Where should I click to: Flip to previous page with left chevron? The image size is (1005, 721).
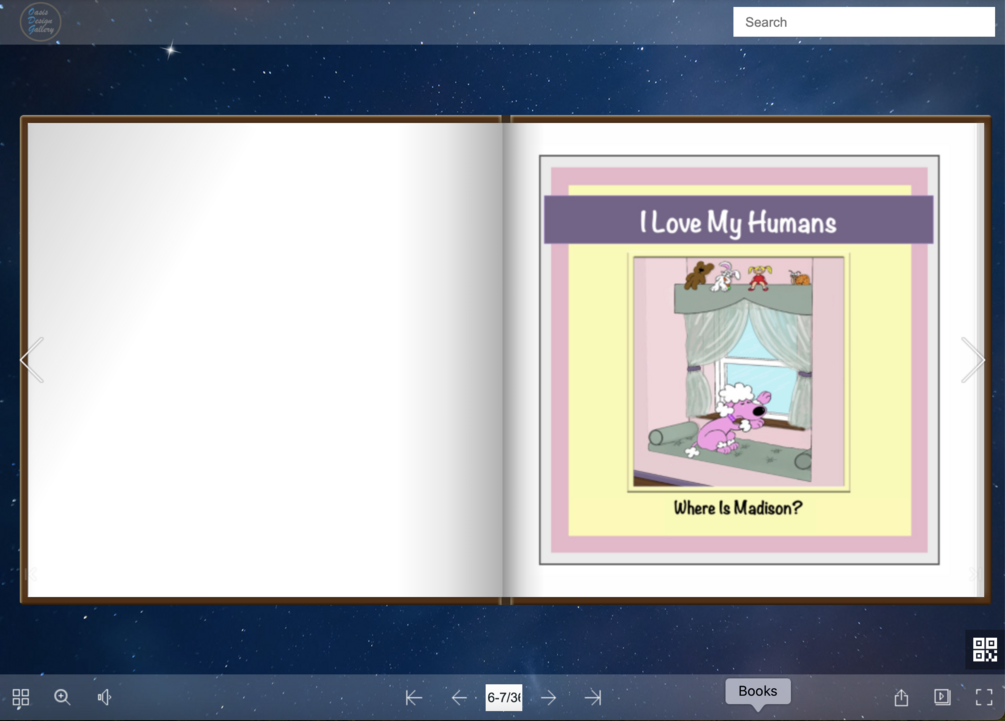pos(31,360)
